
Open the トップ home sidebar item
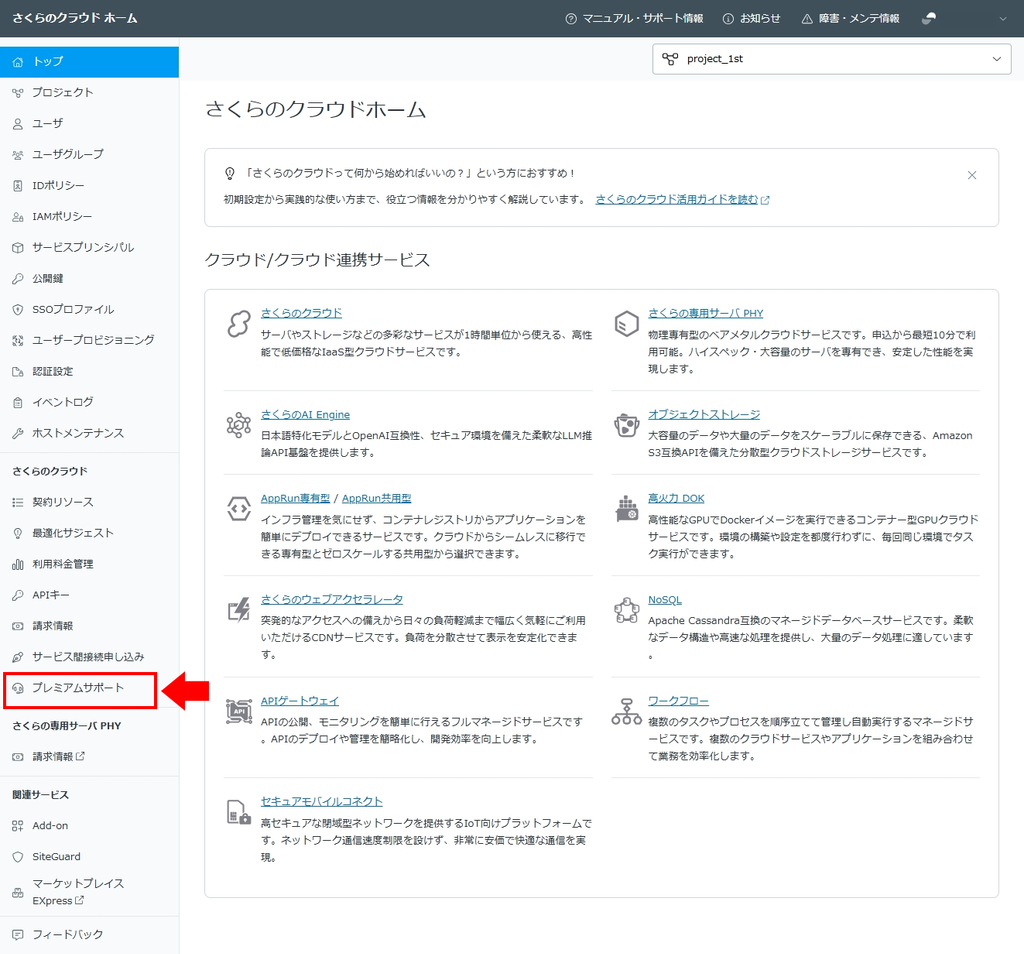coord(89,61)
